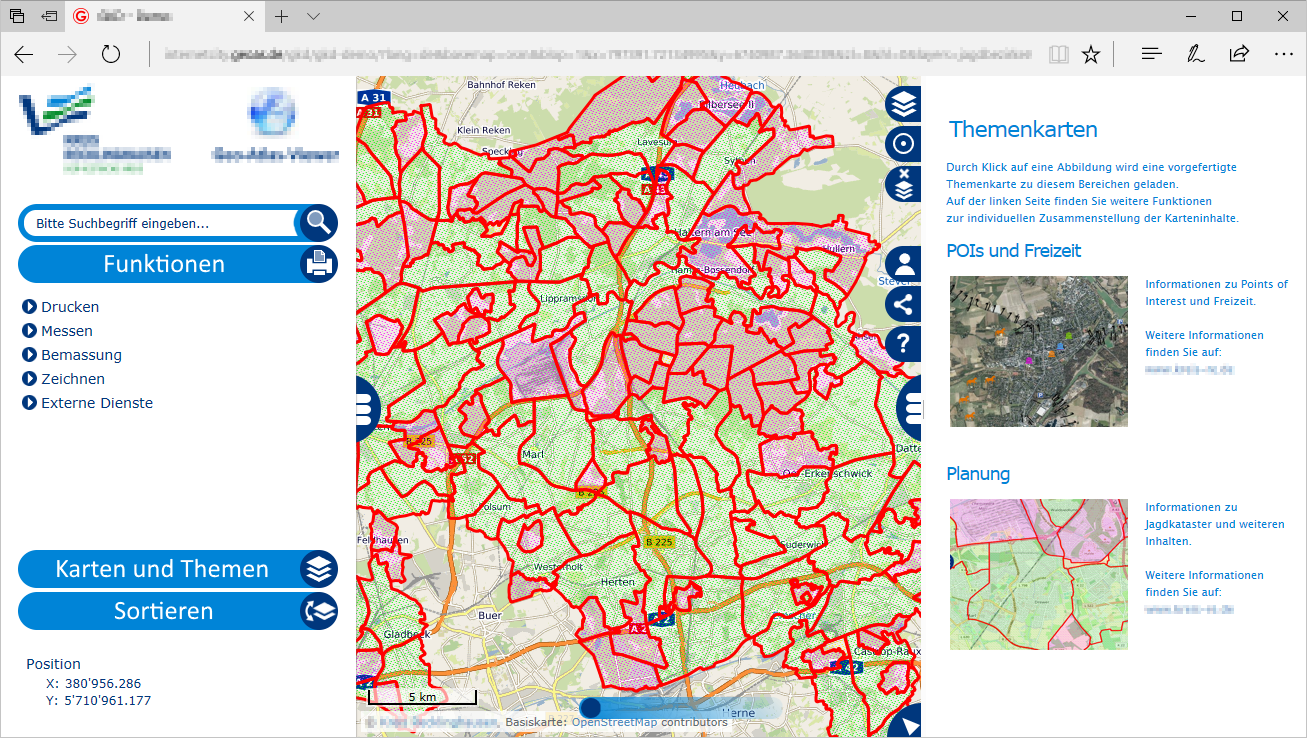
Task: Click the search term input field
Action: [160, 224]
